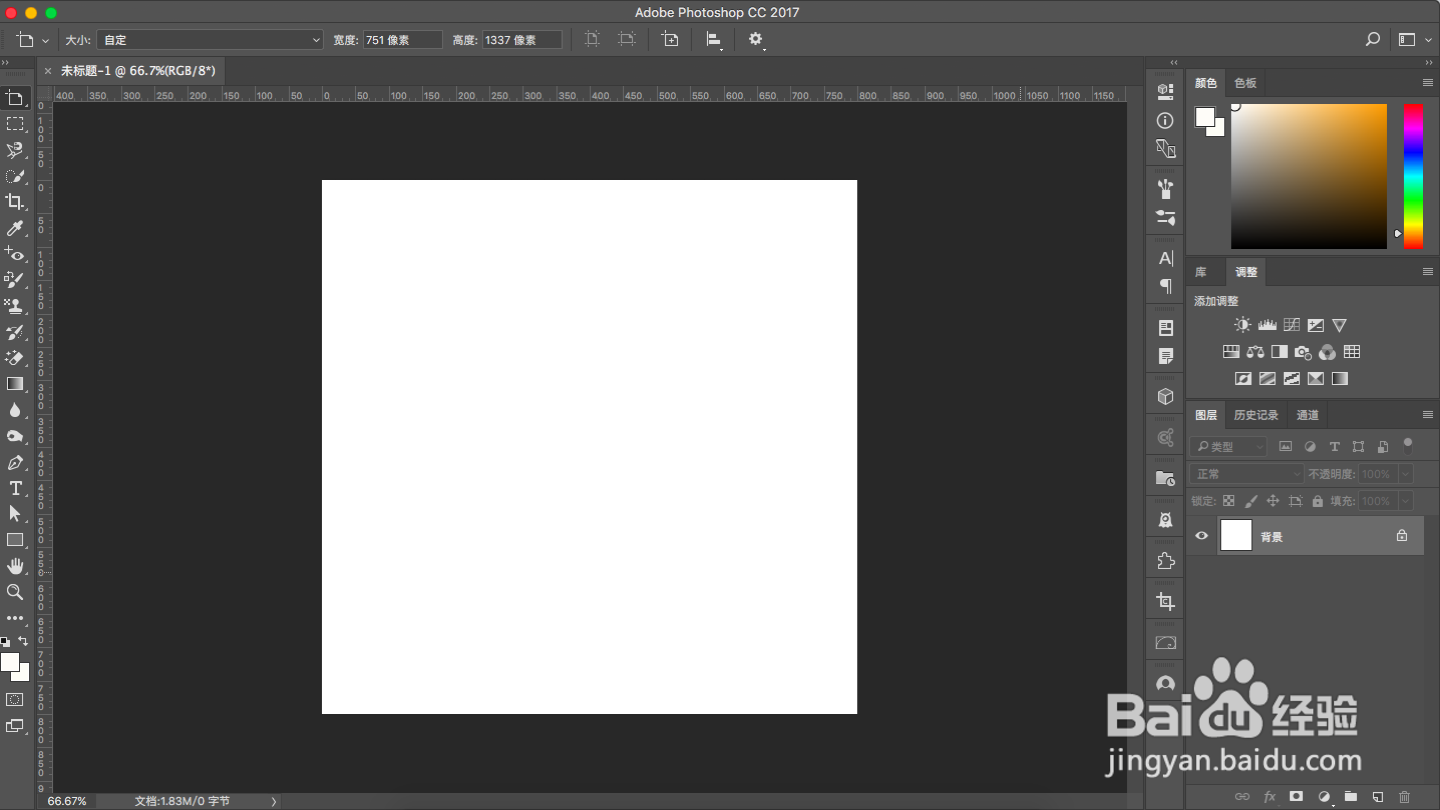Click the 宽度 width input field
This screenshot has width=1440, height=810.
coord(402,40)
